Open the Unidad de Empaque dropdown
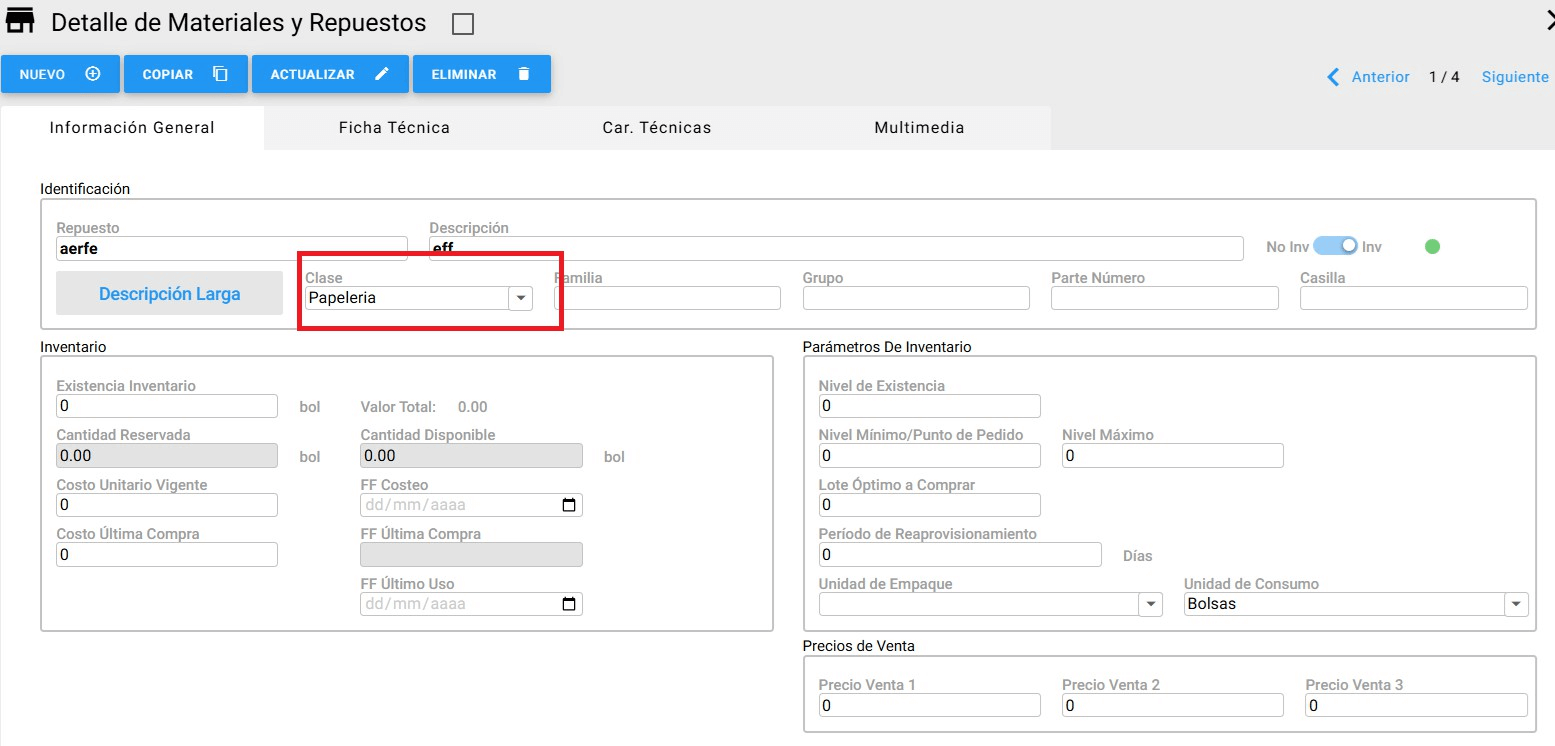 1150,604
